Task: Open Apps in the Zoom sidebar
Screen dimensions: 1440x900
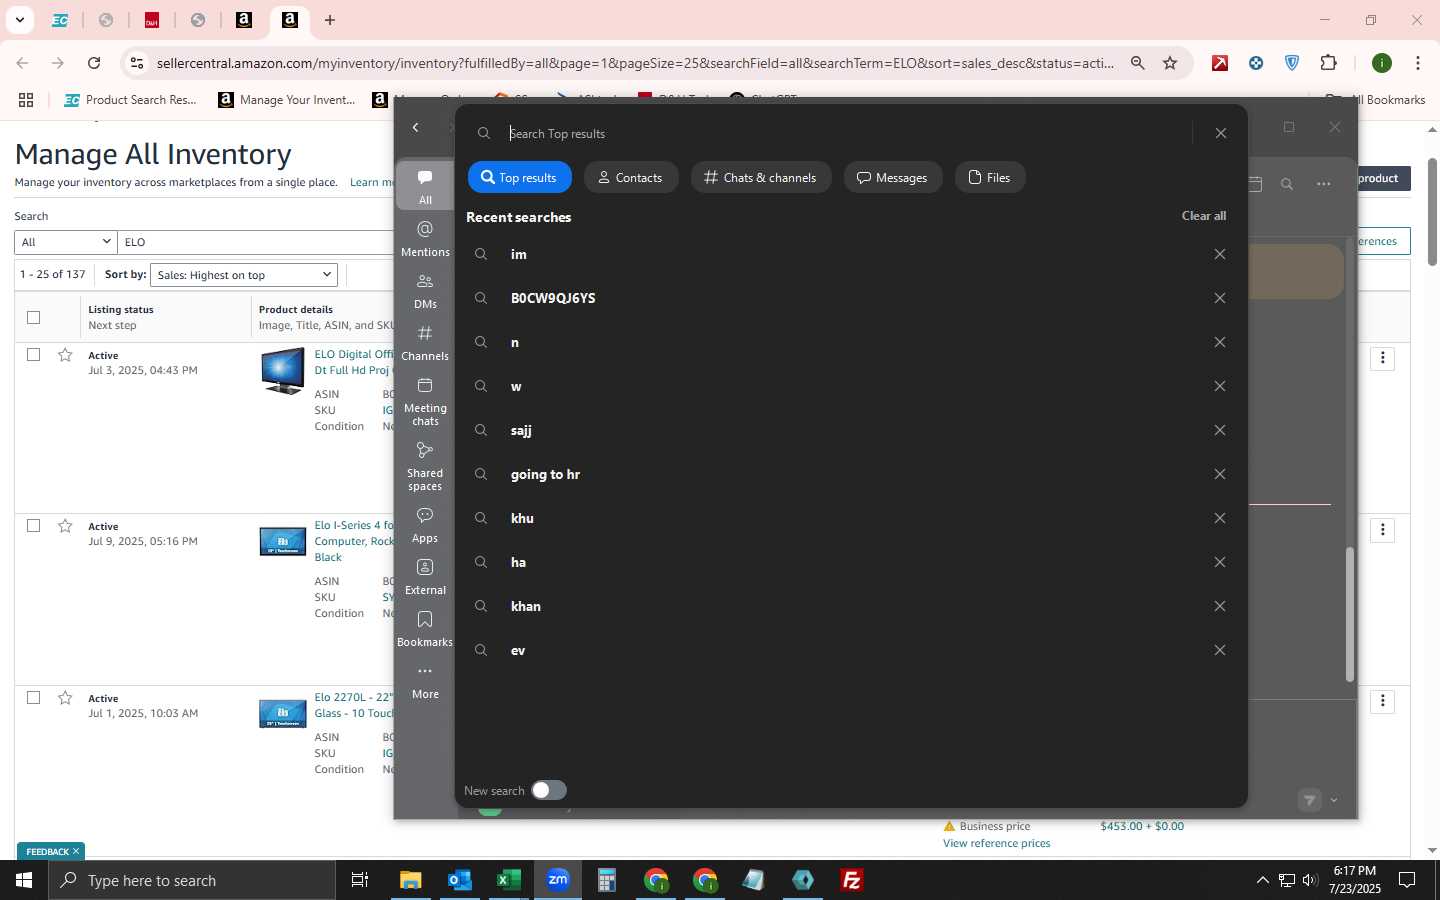Action: click(x=425, y=525)
